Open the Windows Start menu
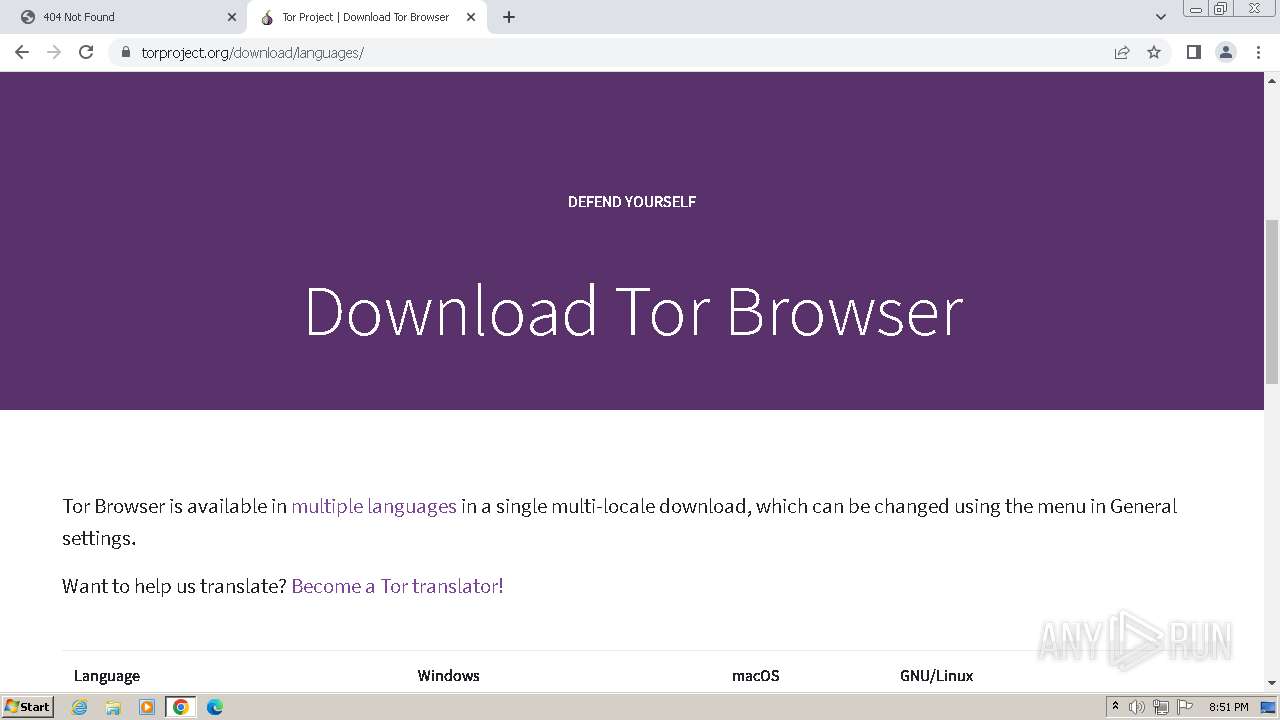The height and width of the screenshot is (720, 1280). [x=28, y=707]
